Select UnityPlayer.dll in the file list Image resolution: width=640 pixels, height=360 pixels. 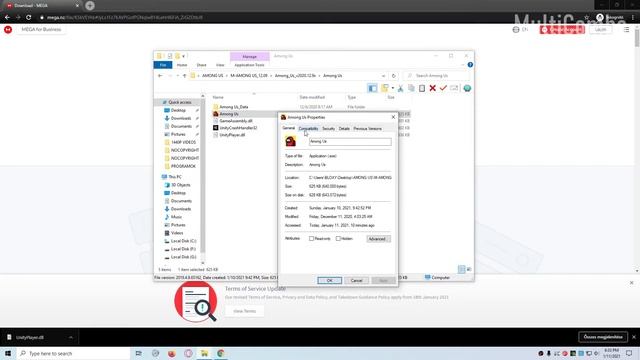click(x=232, y=135)
